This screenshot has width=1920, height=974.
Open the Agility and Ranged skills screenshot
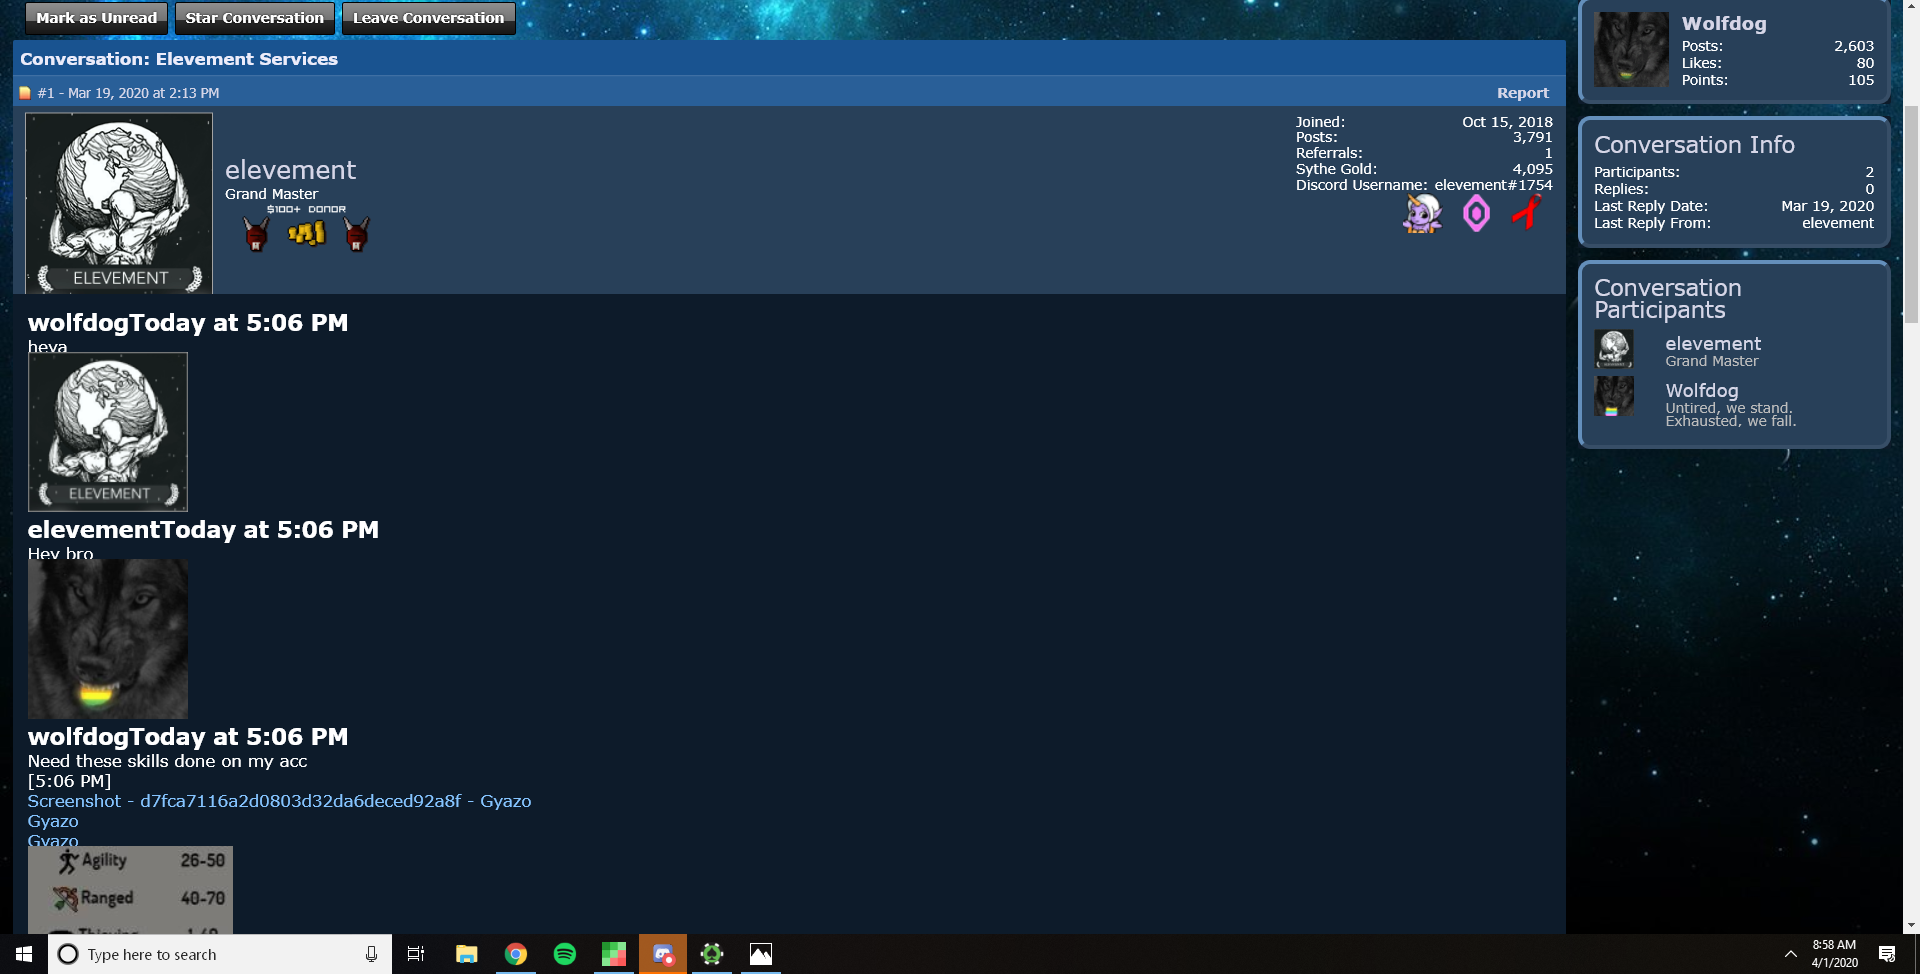pos(130,890)
